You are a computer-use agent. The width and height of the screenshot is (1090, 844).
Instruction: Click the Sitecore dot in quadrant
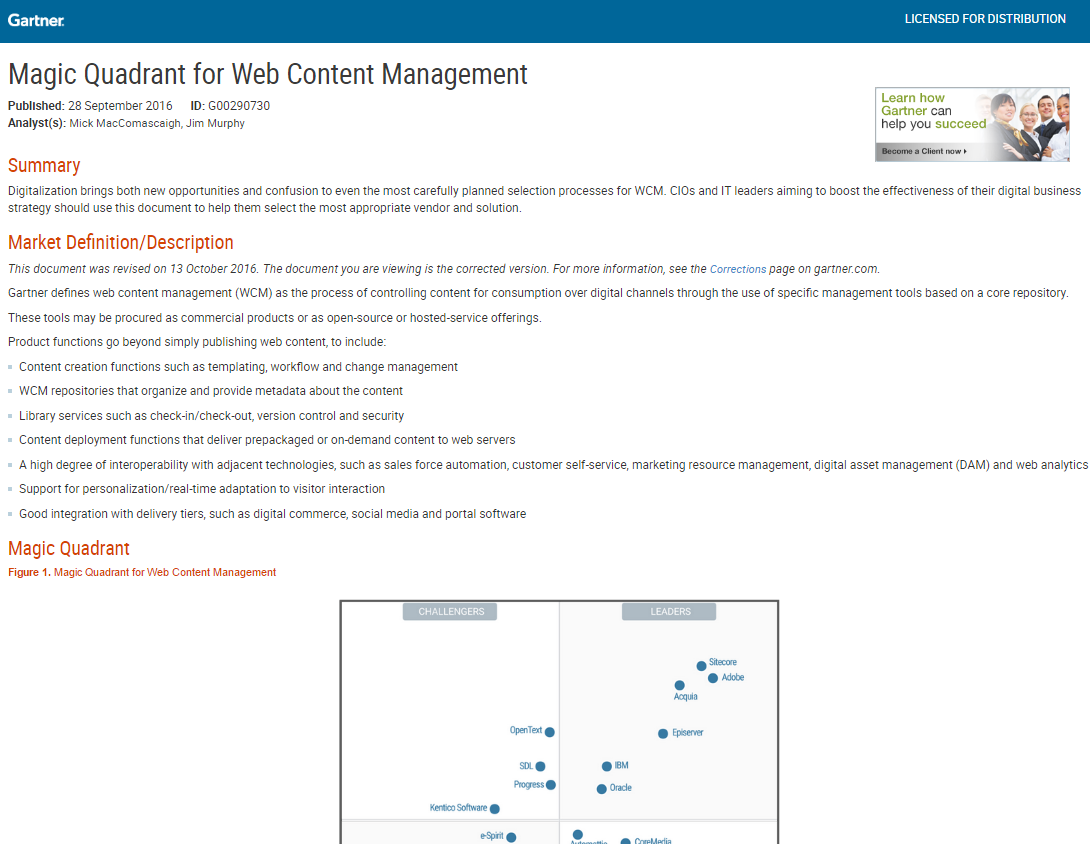[701, 666]
